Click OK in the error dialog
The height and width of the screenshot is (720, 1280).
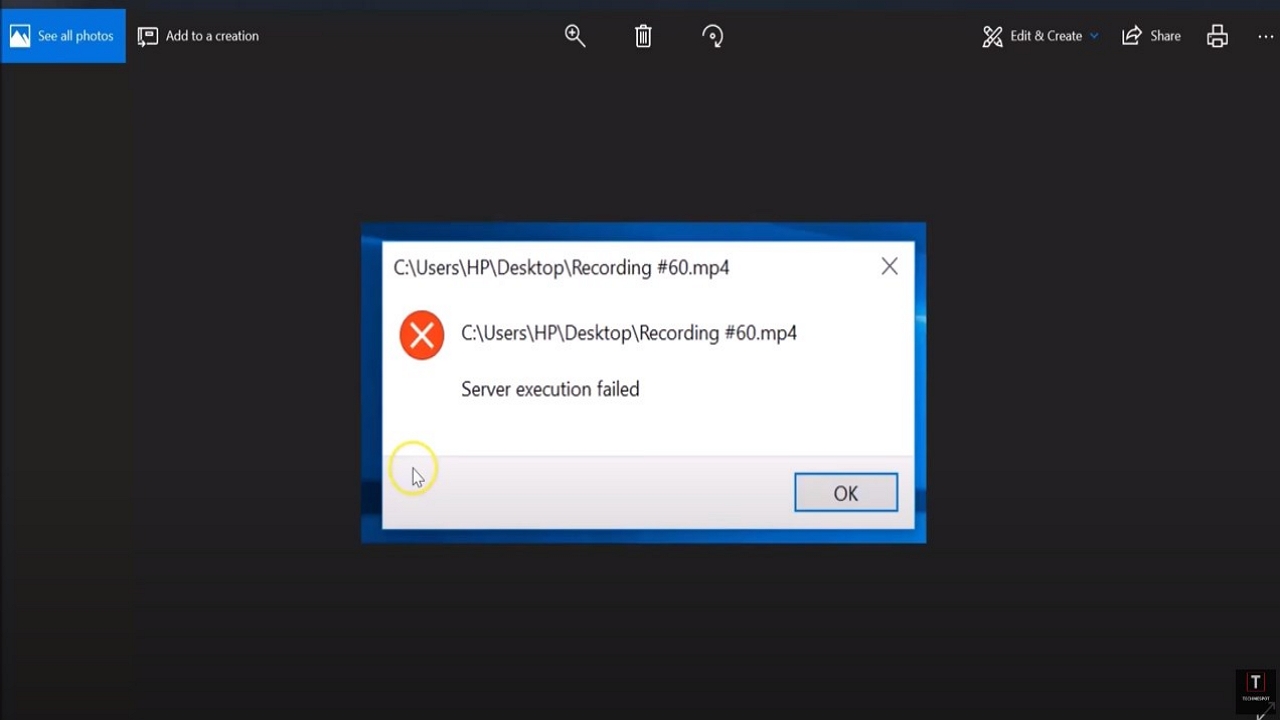pos(846,492)
